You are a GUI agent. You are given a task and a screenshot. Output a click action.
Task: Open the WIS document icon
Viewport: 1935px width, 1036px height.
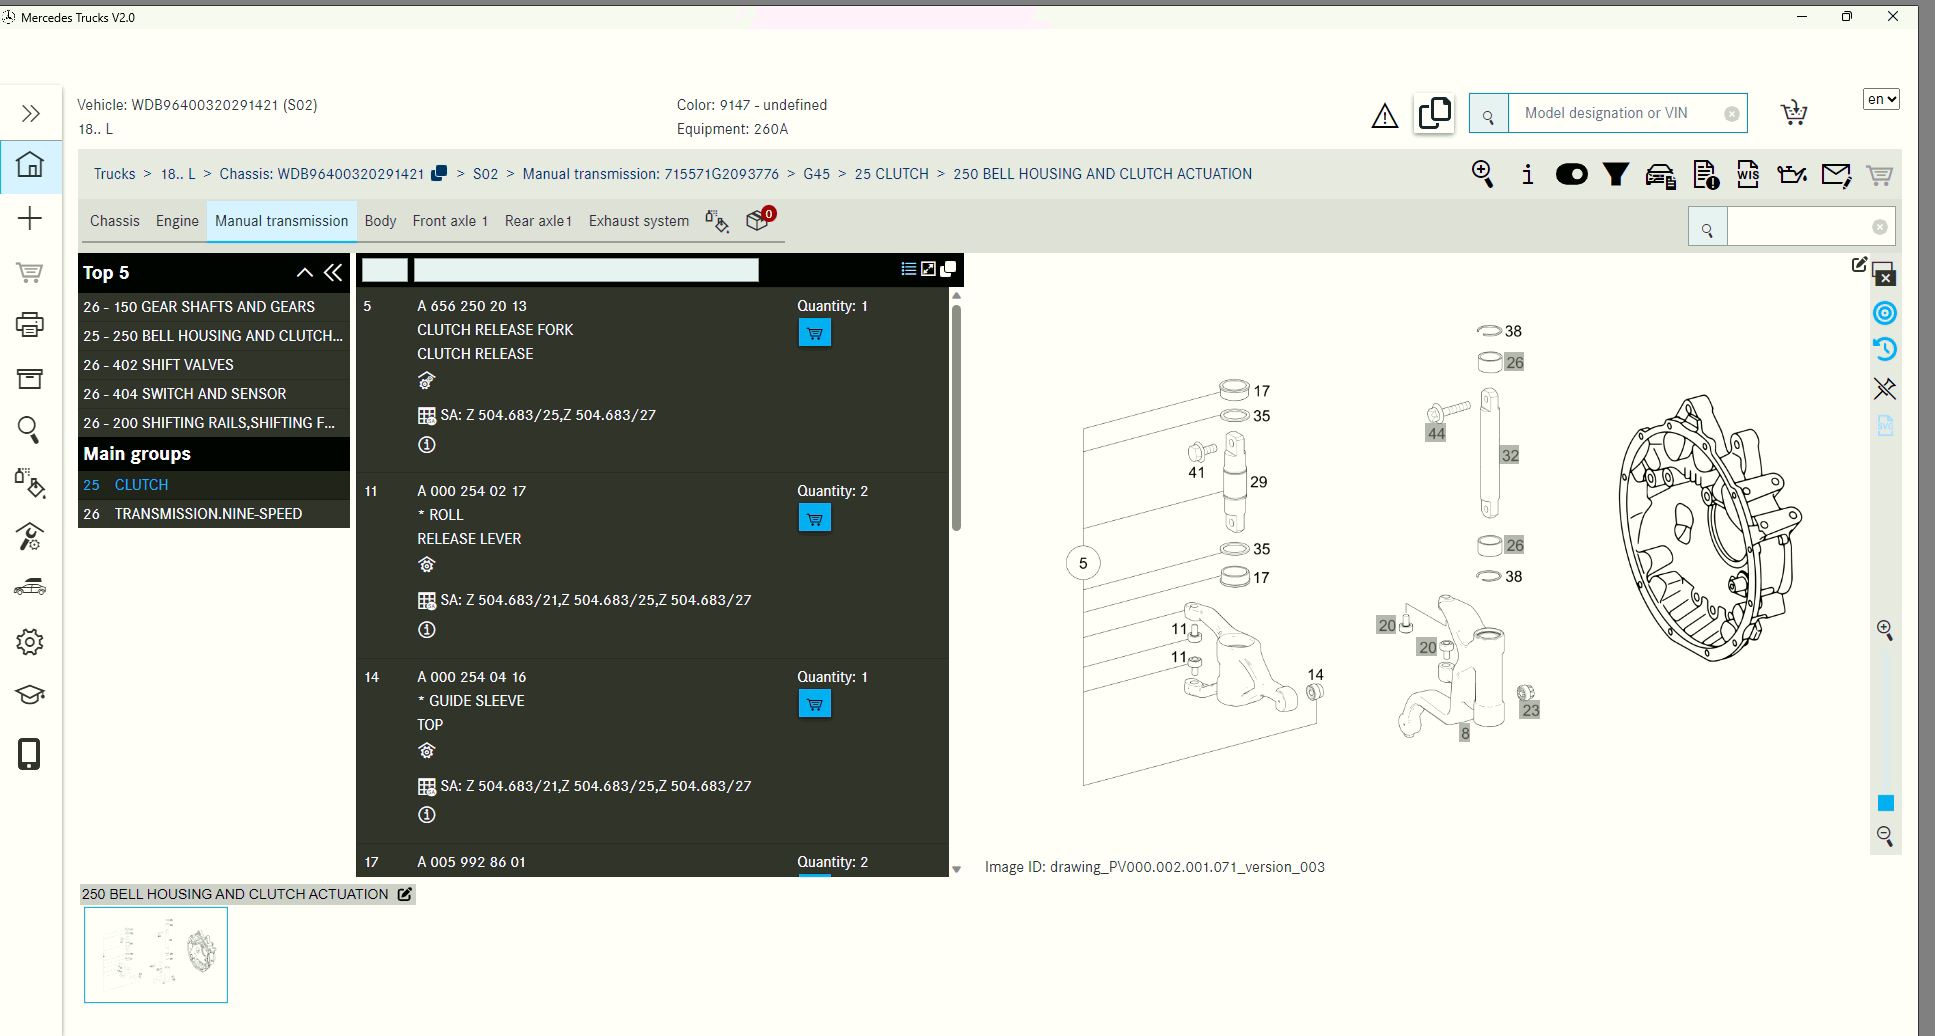click(1747, 173)
